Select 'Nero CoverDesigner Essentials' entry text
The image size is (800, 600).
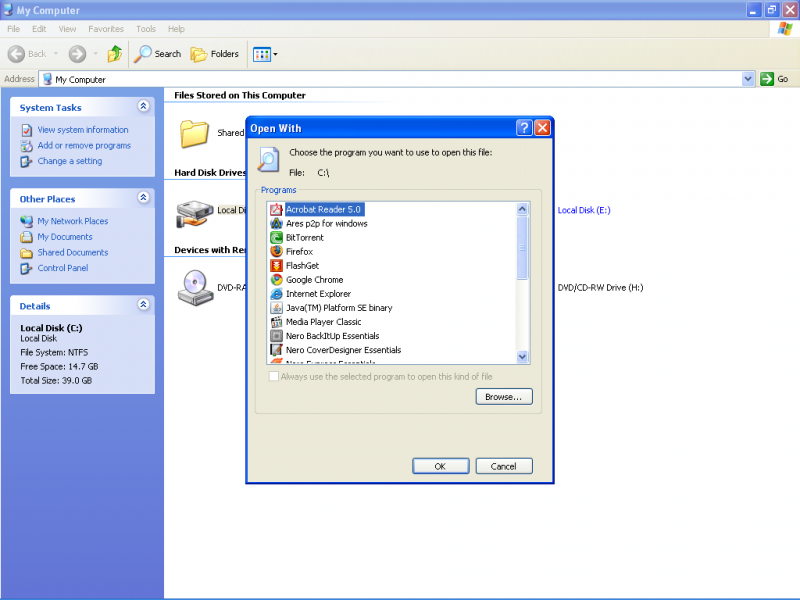click(343, 350)
